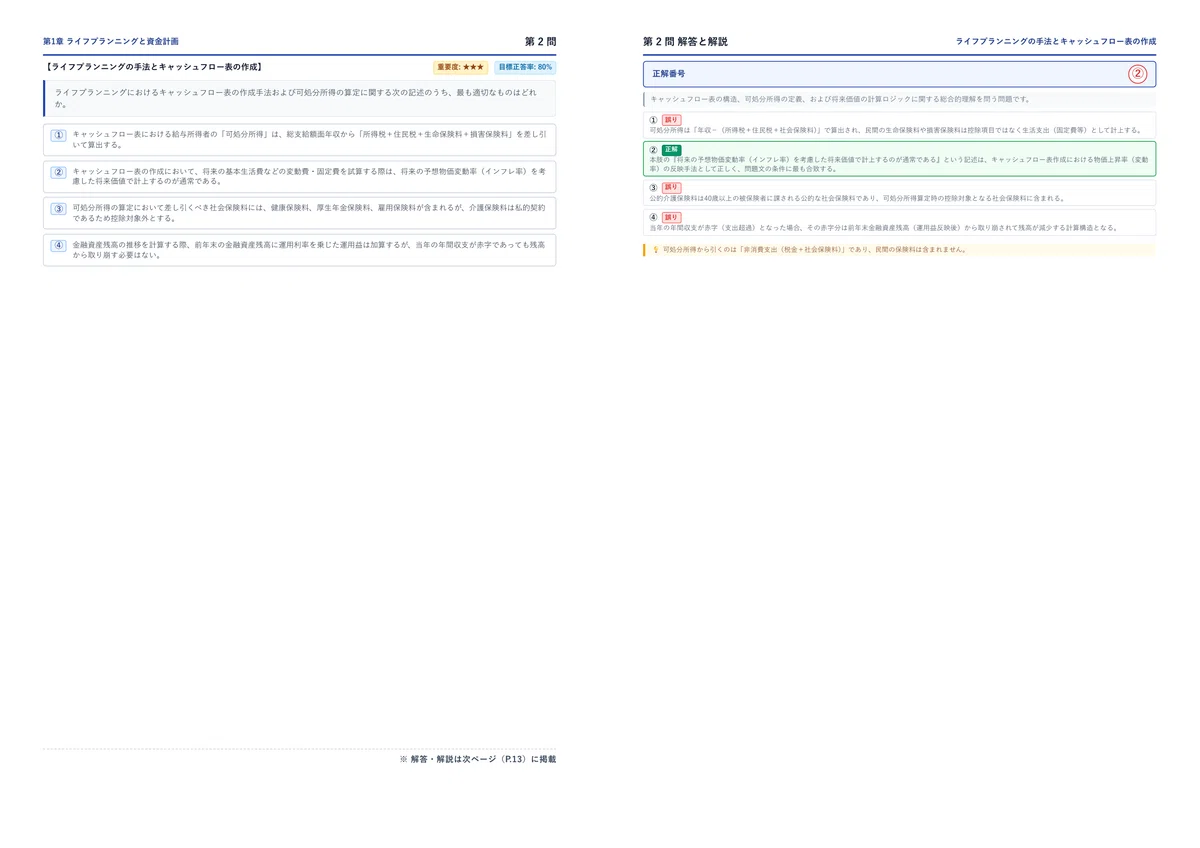Viewport: 1200px width, 848px height.
Task: Select option ② number box in the question
Action: point(59,172)
